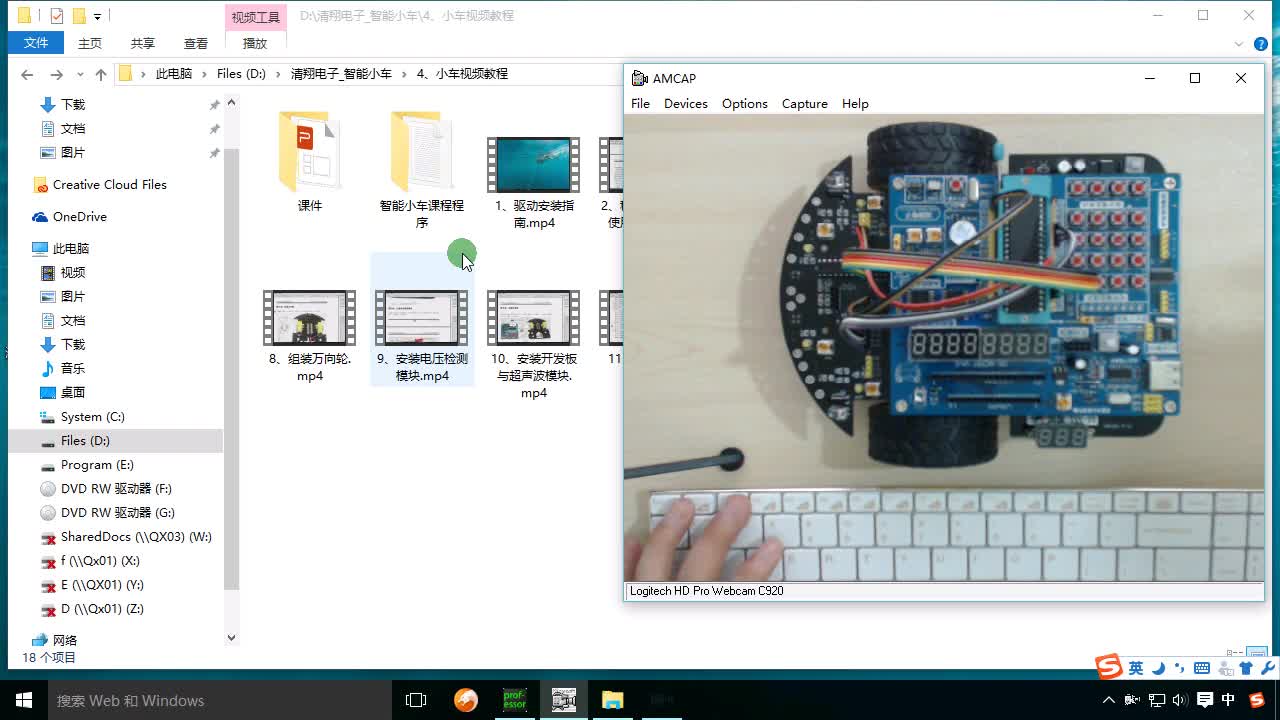Open the recent locations dropdown arrow

(x=79, y=75)
